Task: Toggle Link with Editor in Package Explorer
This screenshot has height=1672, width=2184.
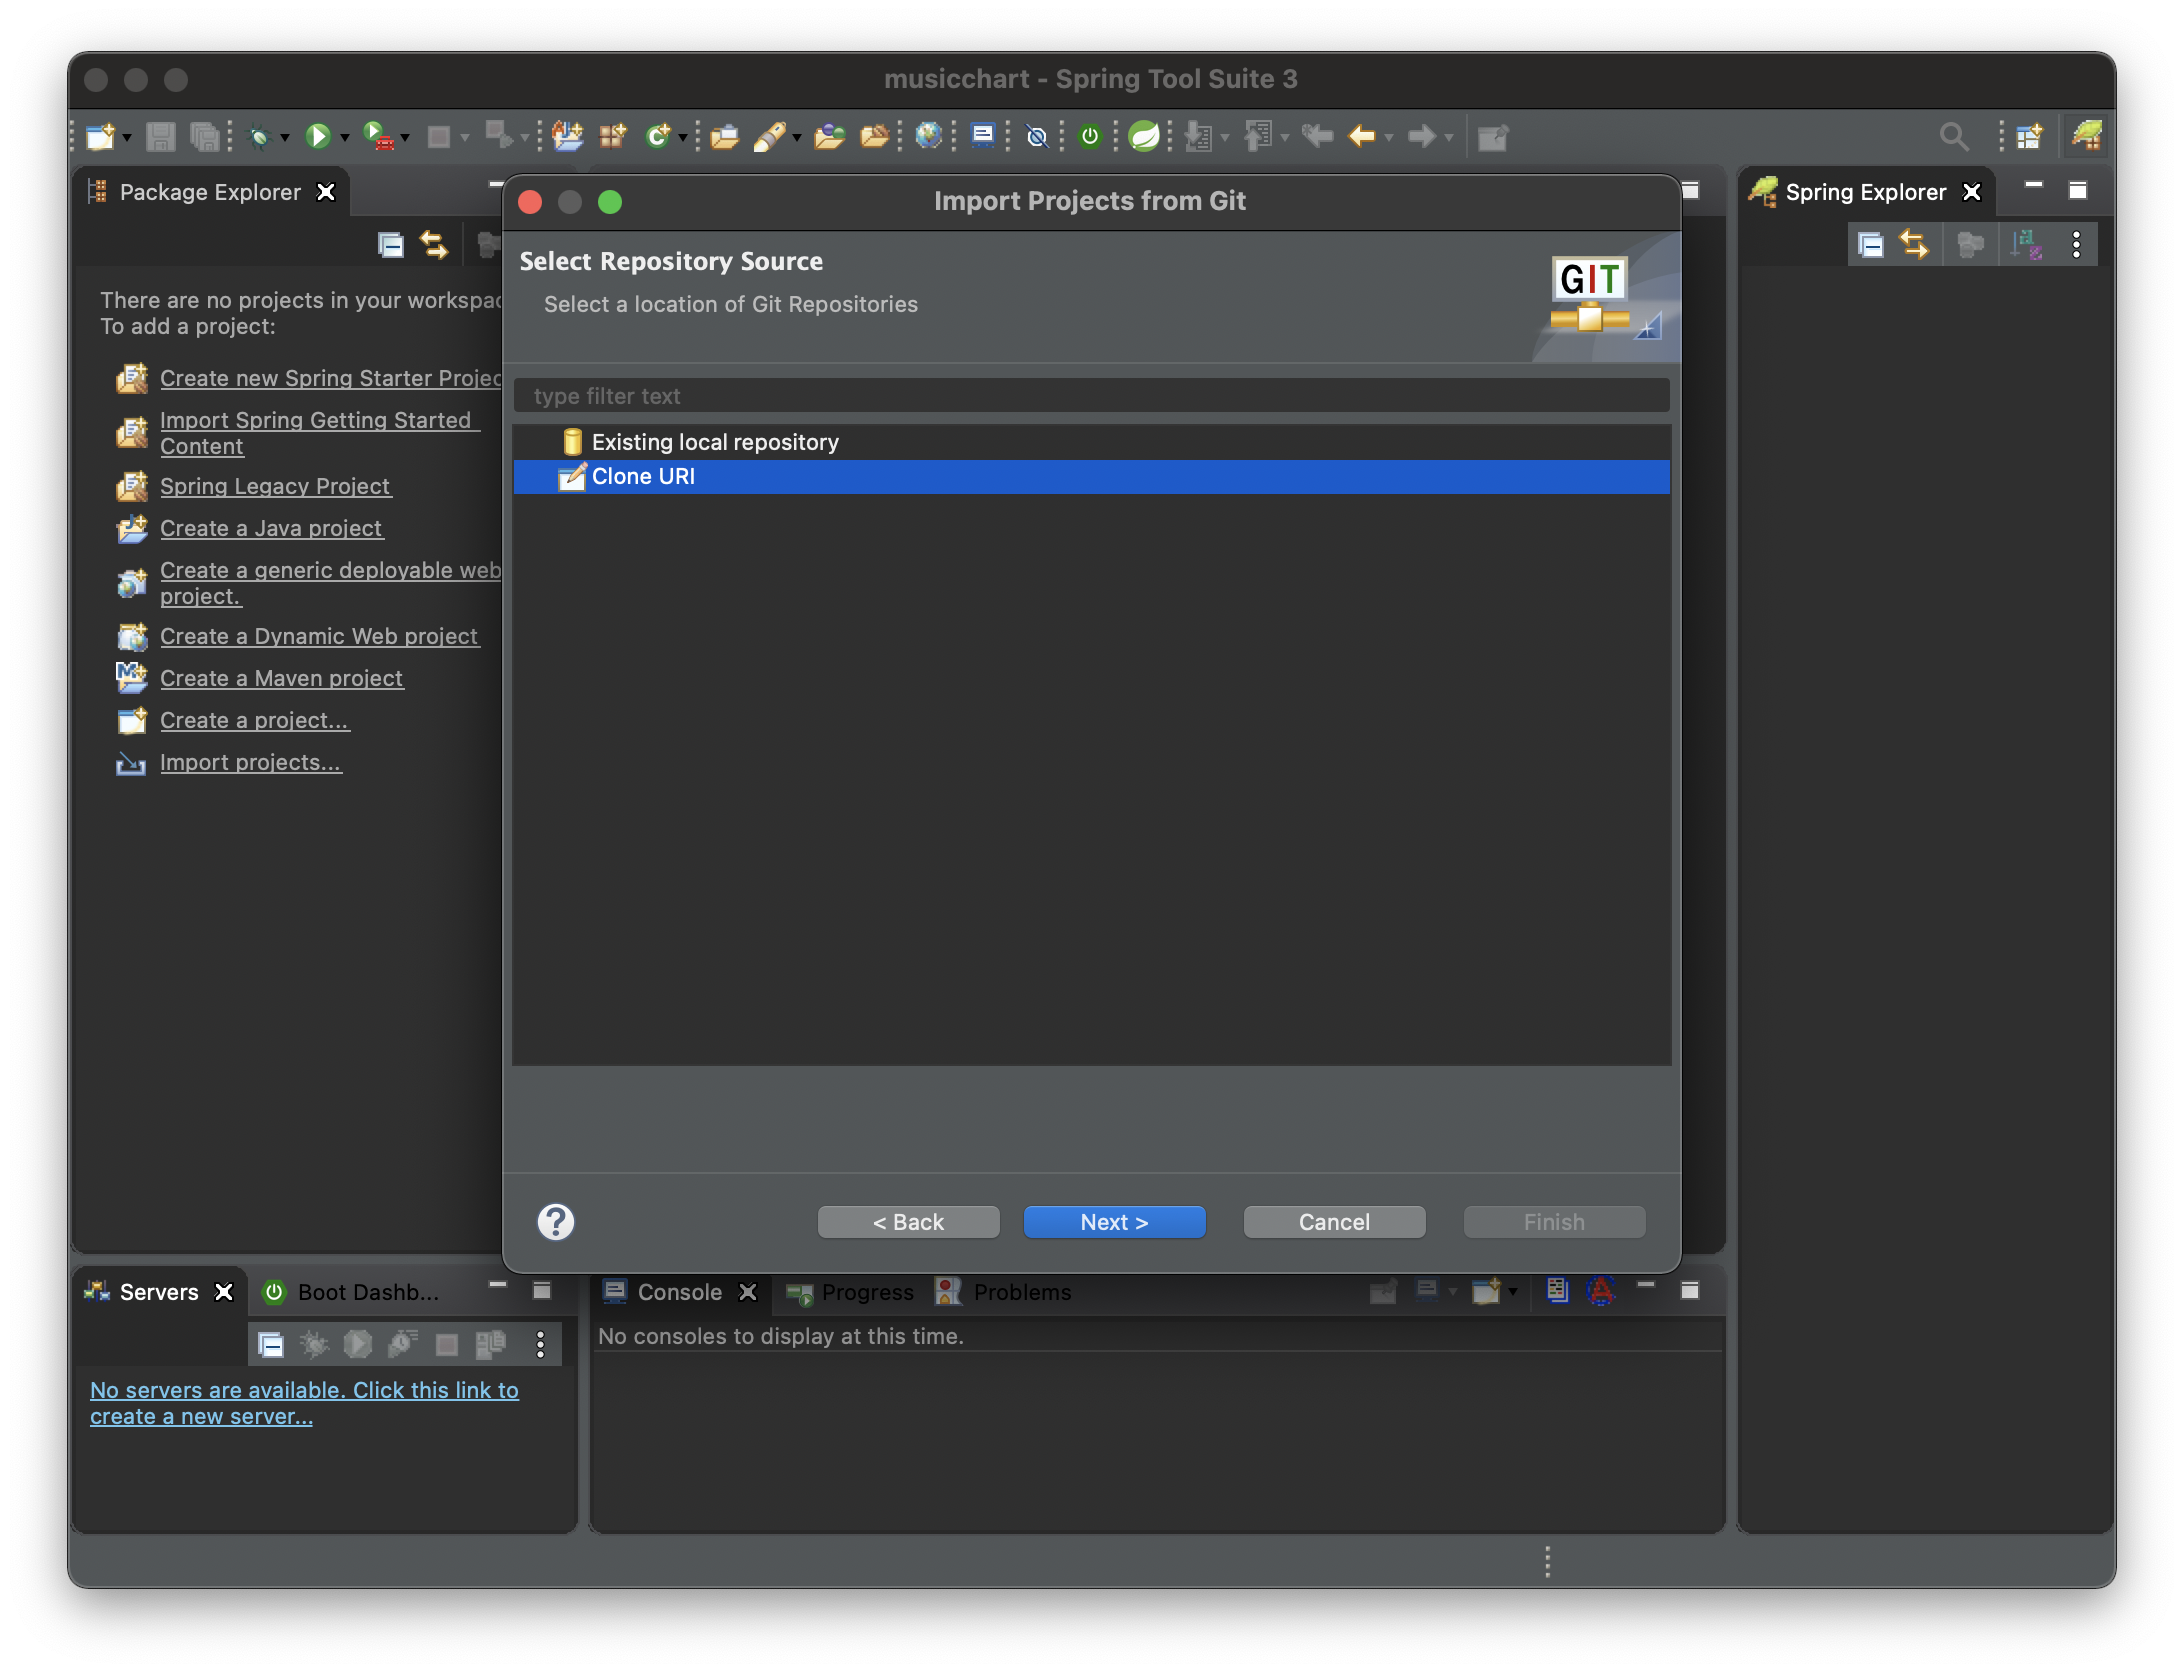Action: click(434, 245)
